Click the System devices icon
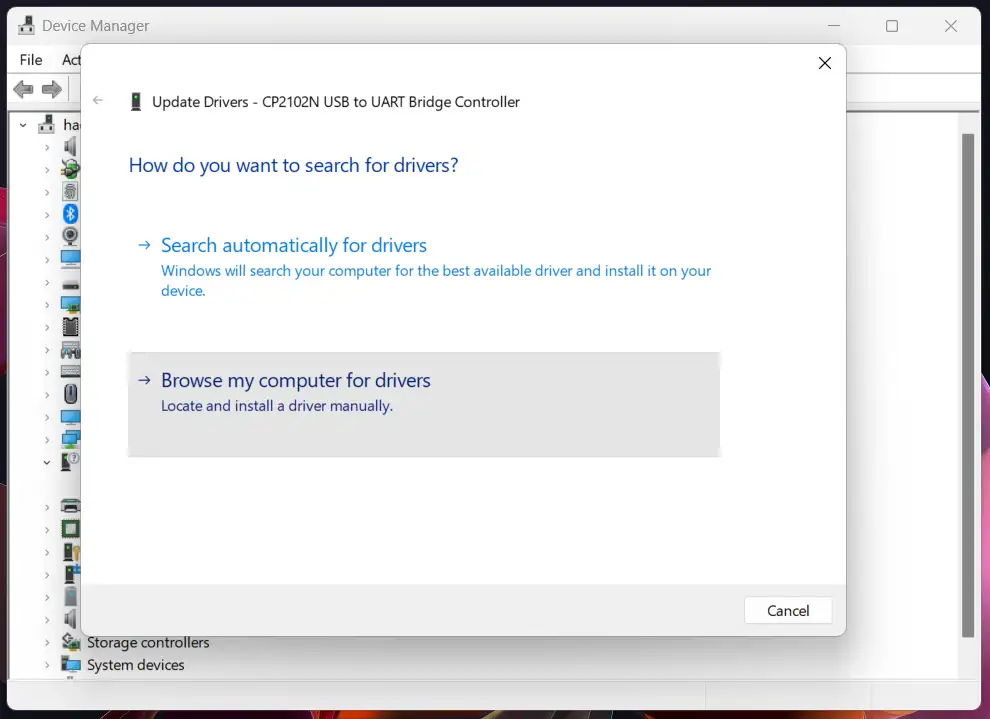Screen dimensions: 990x719 (x=70, y=663)
